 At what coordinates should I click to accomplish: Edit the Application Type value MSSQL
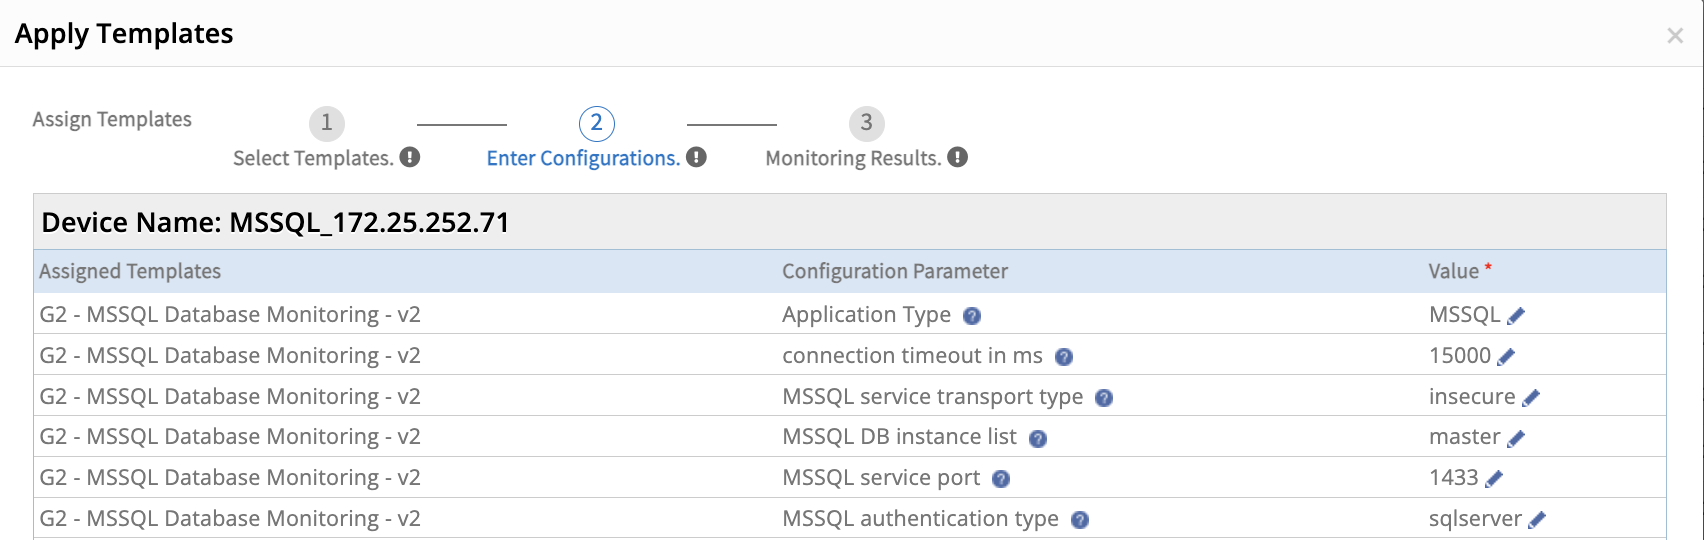[x=1516, y=316]
